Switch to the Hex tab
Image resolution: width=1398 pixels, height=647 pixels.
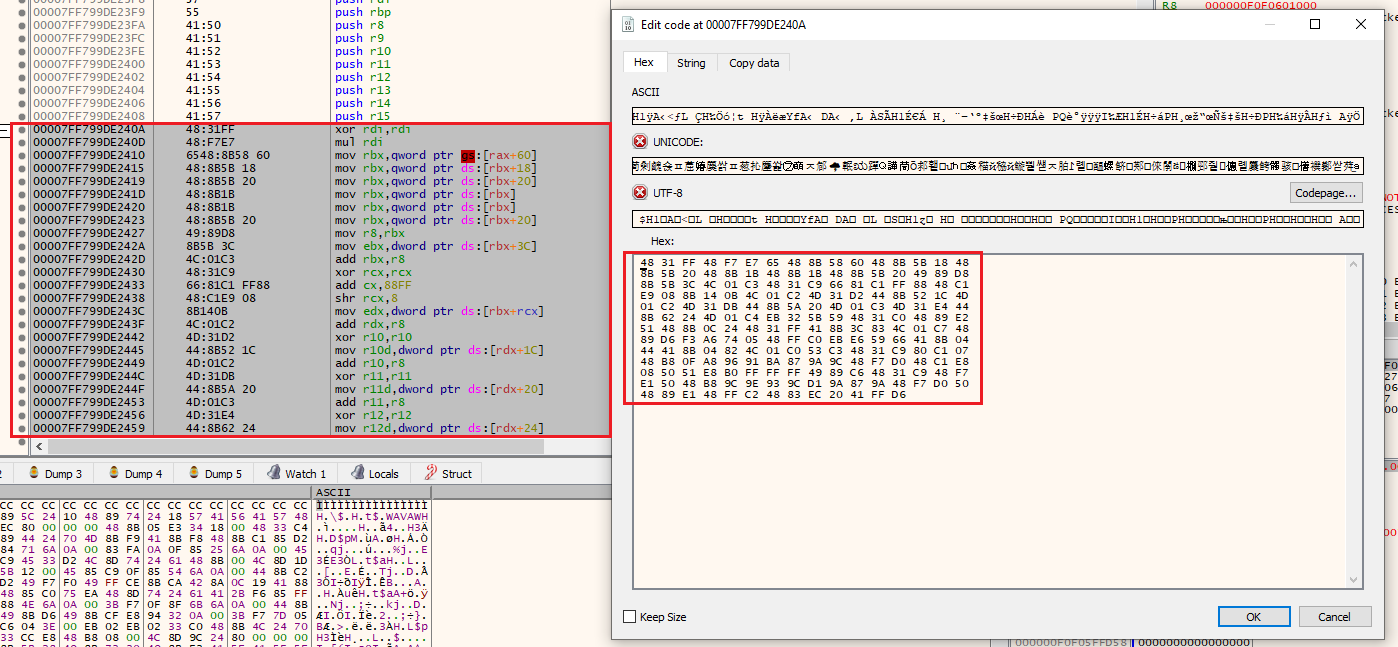pyautogui.click(x=644, y=62)
